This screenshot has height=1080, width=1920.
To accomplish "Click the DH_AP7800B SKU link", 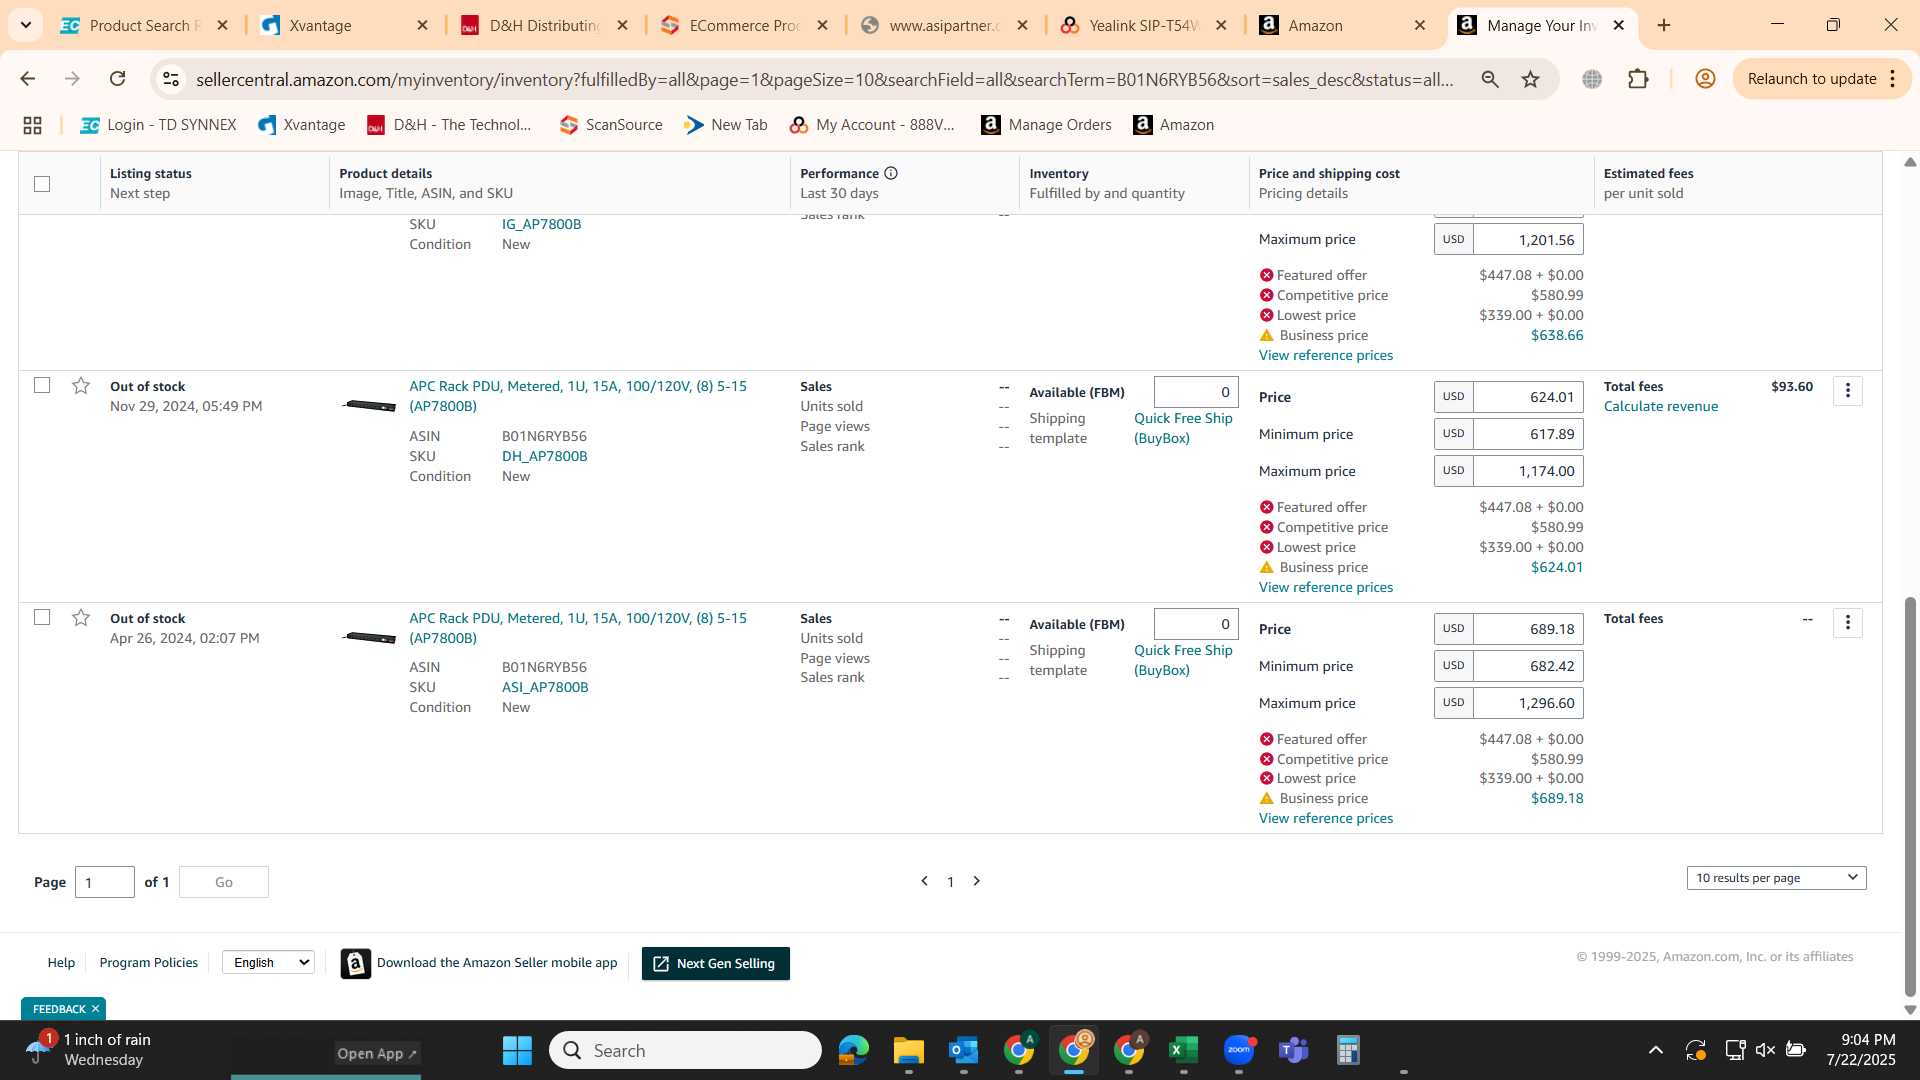I will (x=545, y=456).
